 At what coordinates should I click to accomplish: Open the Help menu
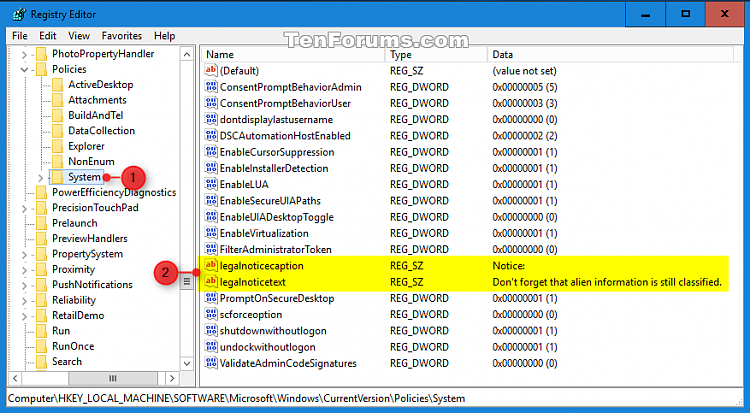click(x=165, y=36)
